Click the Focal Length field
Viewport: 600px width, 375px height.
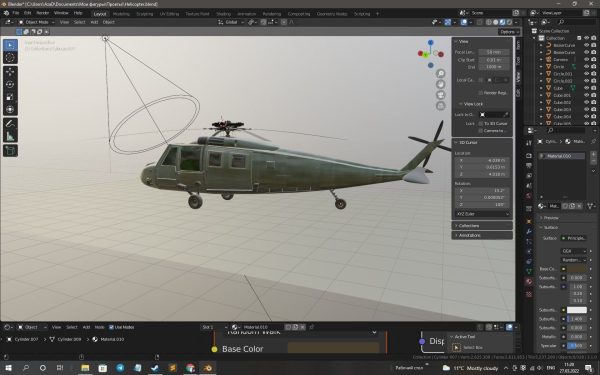click(x=494, y=52)
